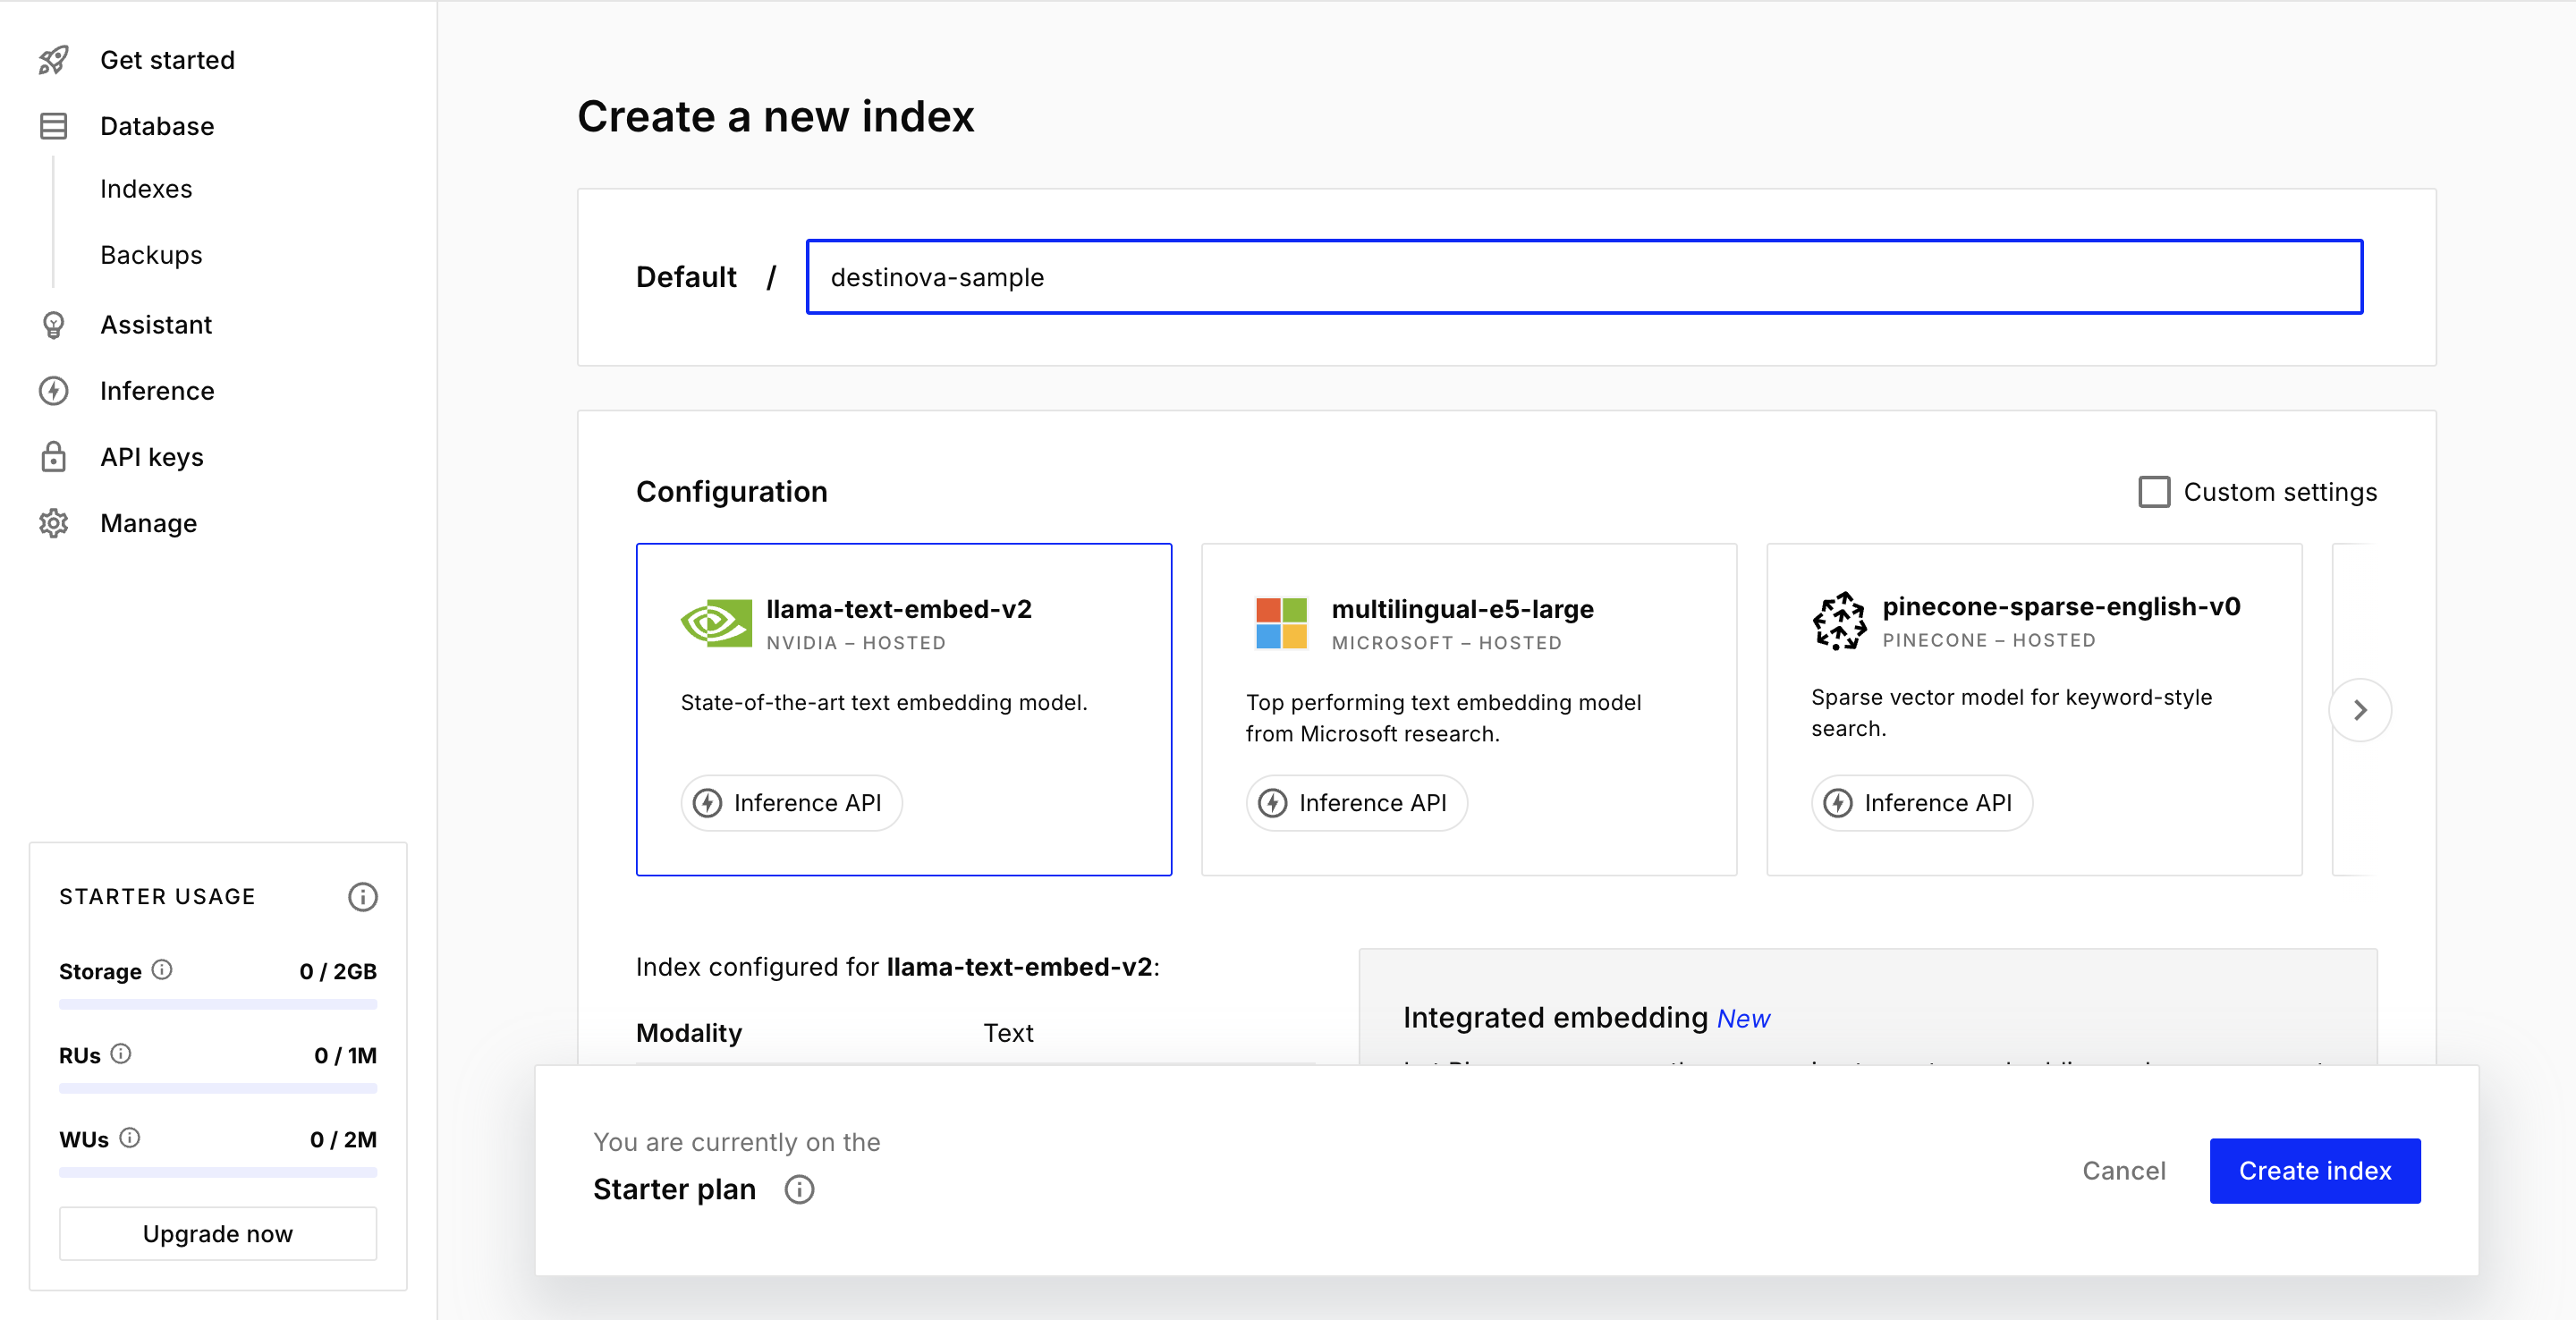Select the pinecone-sparse-english-v0 model card
2576x1320 pixels.
coord(2034,710)
